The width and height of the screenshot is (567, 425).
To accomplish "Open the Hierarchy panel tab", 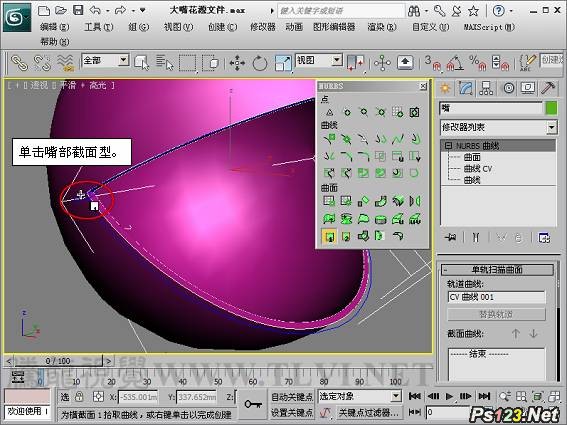I will pyautogui.click(x=486, y=88).
